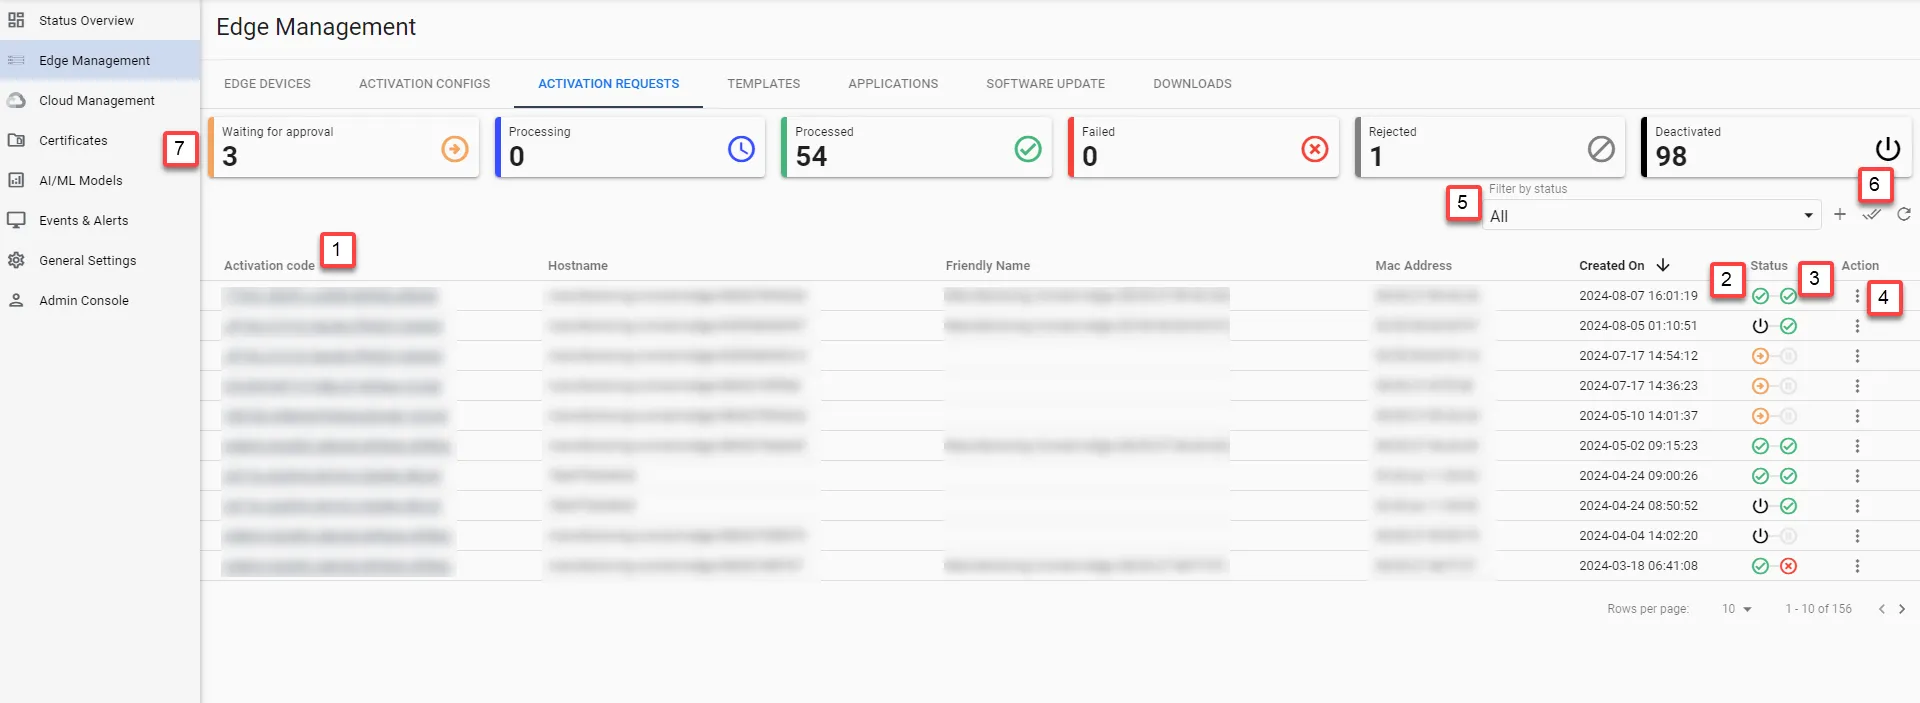
Task: Open action menu for 2024-04-04 14:02:20 row
Action: [x=1857, y=536]
